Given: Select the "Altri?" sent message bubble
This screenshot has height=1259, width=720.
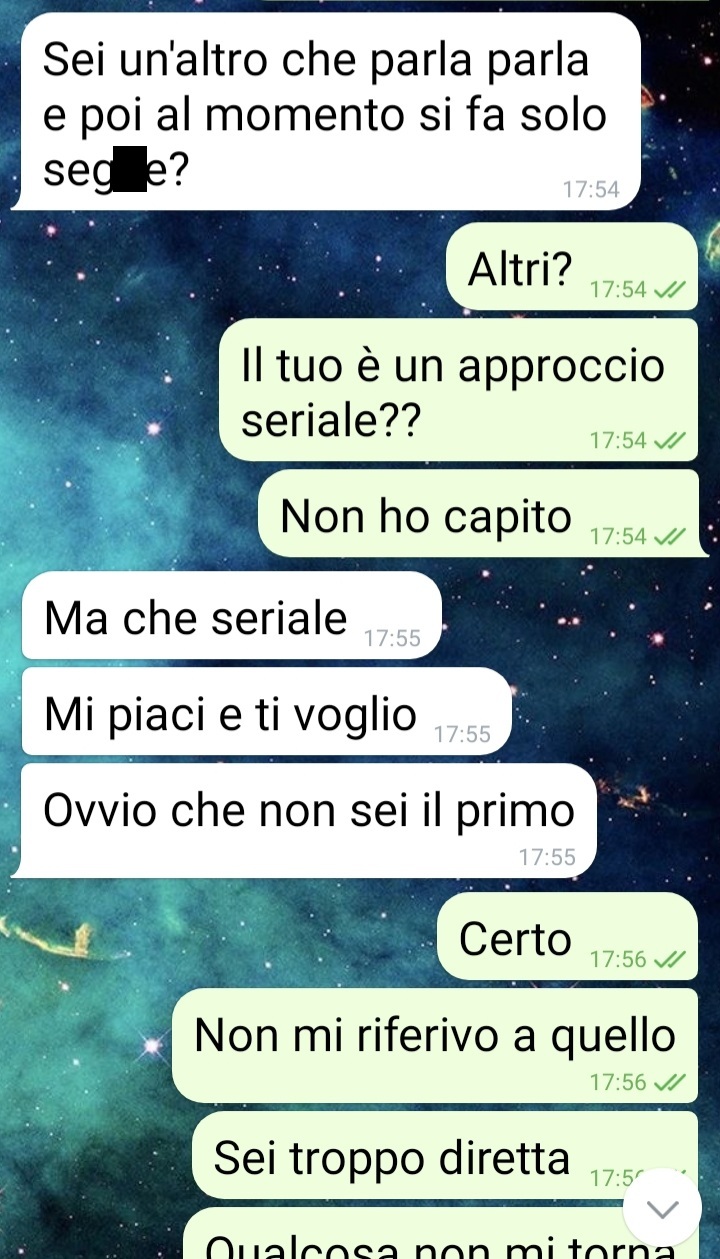Looking at the screenshot, I should pyautogui.click(x=572, y=268).
